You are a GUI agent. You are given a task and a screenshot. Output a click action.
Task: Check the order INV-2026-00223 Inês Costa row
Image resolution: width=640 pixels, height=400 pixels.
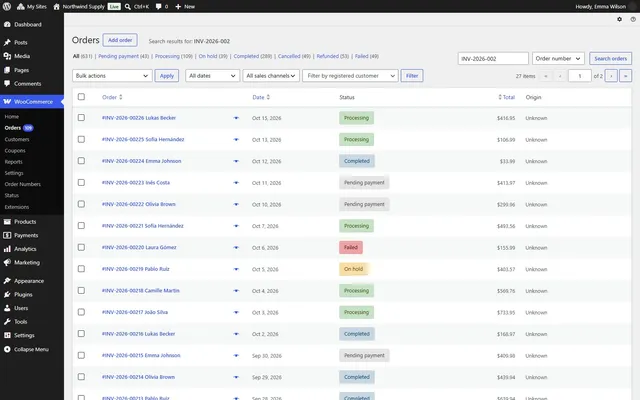(81, 182)
